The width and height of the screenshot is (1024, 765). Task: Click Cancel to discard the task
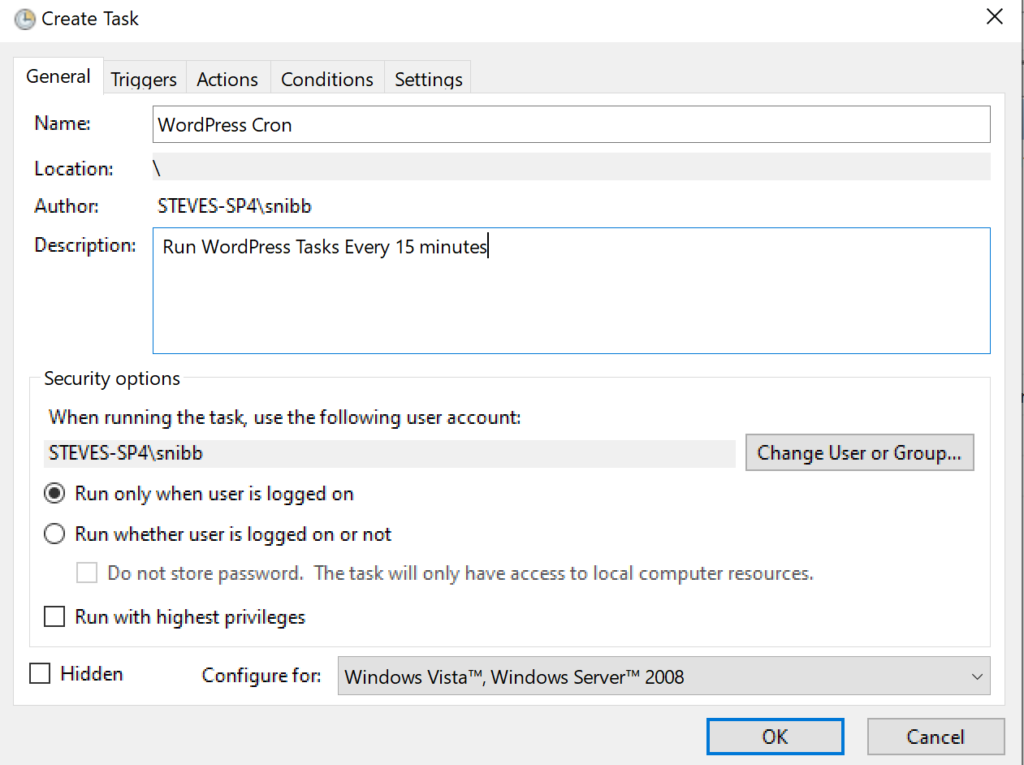[935, 737]
